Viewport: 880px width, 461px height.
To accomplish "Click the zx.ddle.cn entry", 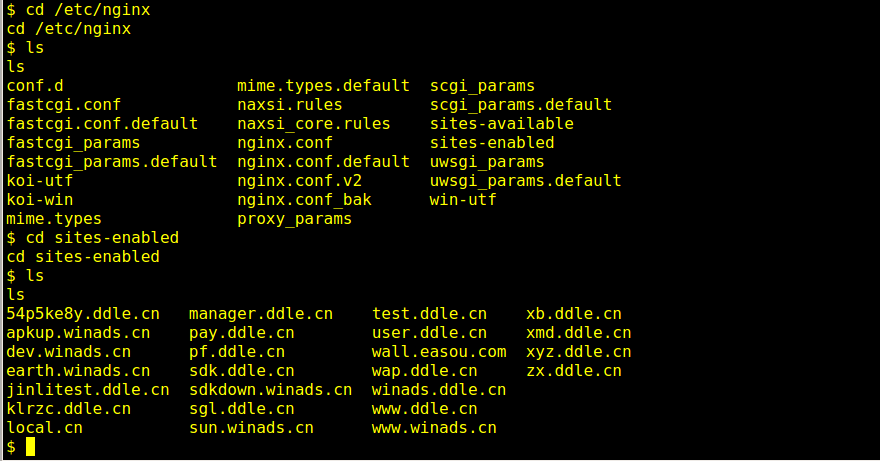I will (574, 371).
